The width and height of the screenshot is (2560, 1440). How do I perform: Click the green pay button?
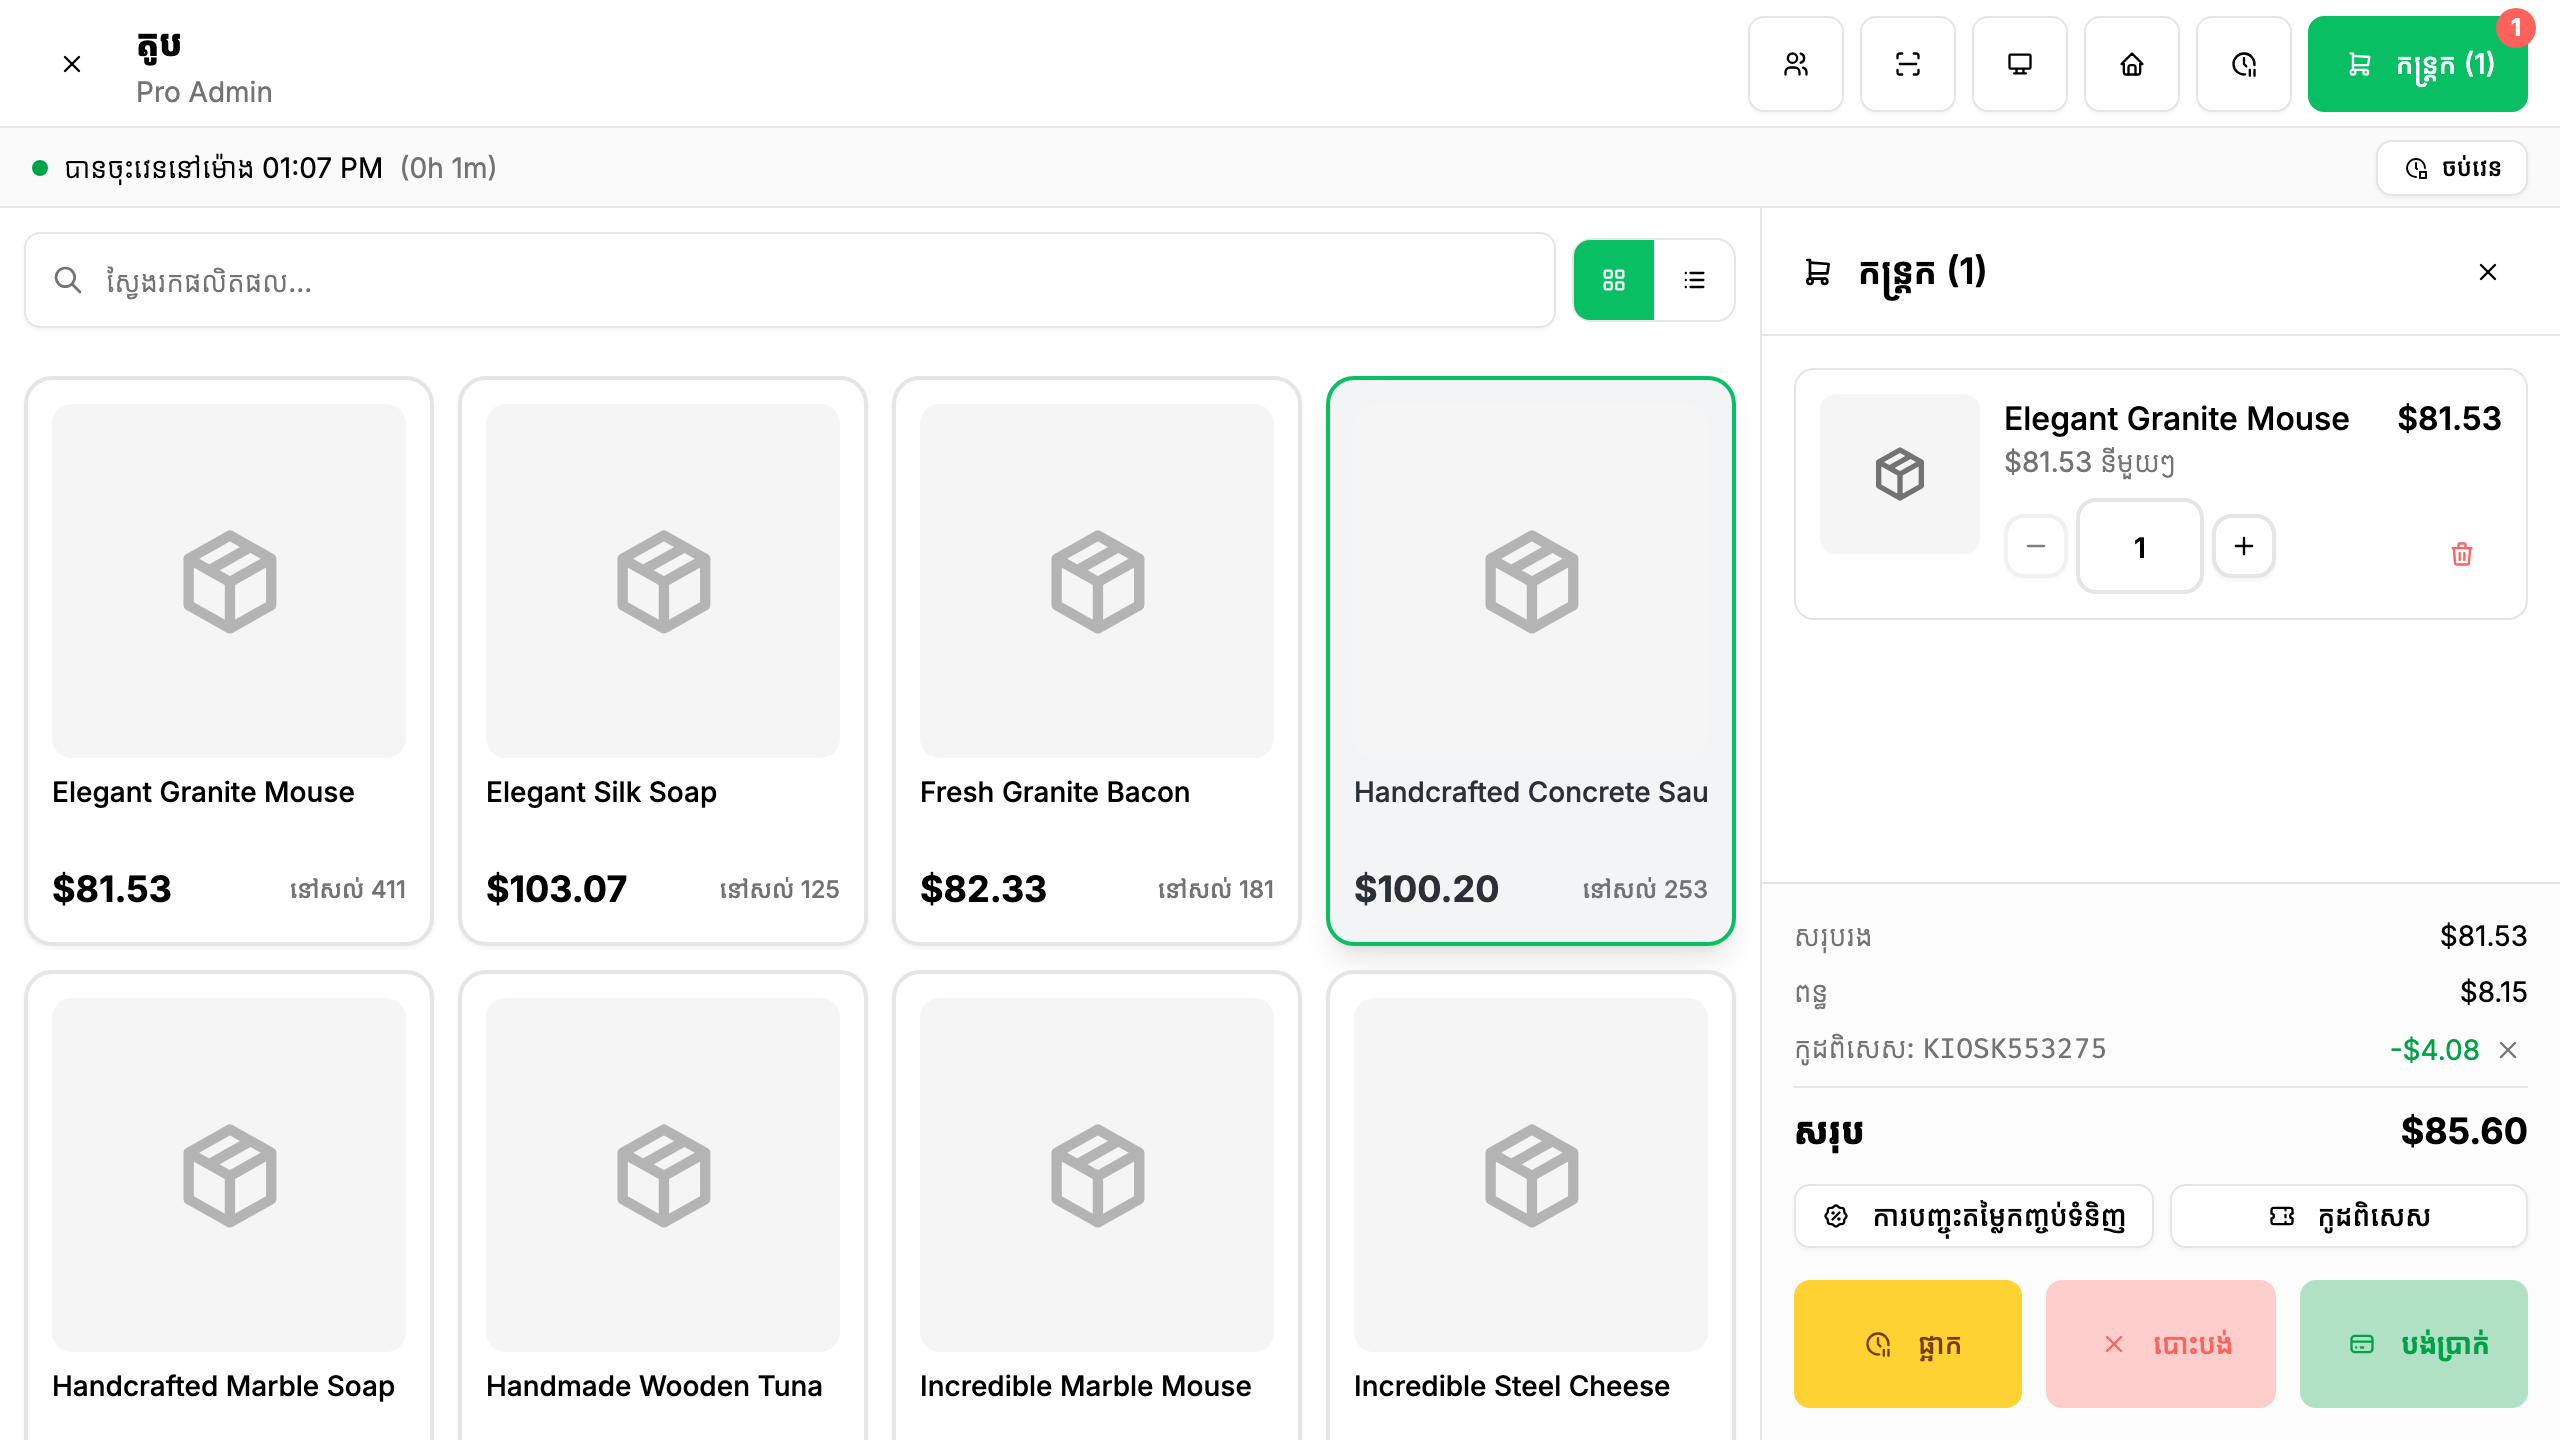coord(2414,1344)
